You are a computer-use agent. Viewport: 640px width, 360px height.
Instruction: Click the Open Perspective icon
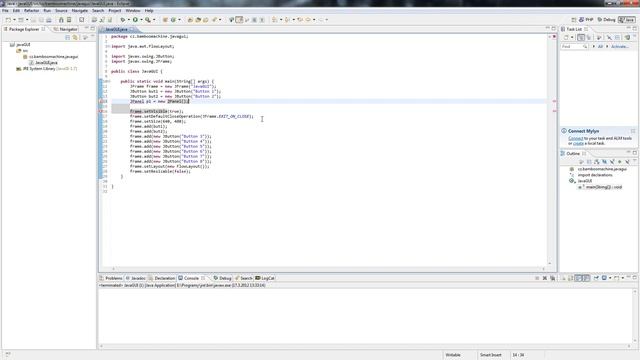click(x=574, y=20)
